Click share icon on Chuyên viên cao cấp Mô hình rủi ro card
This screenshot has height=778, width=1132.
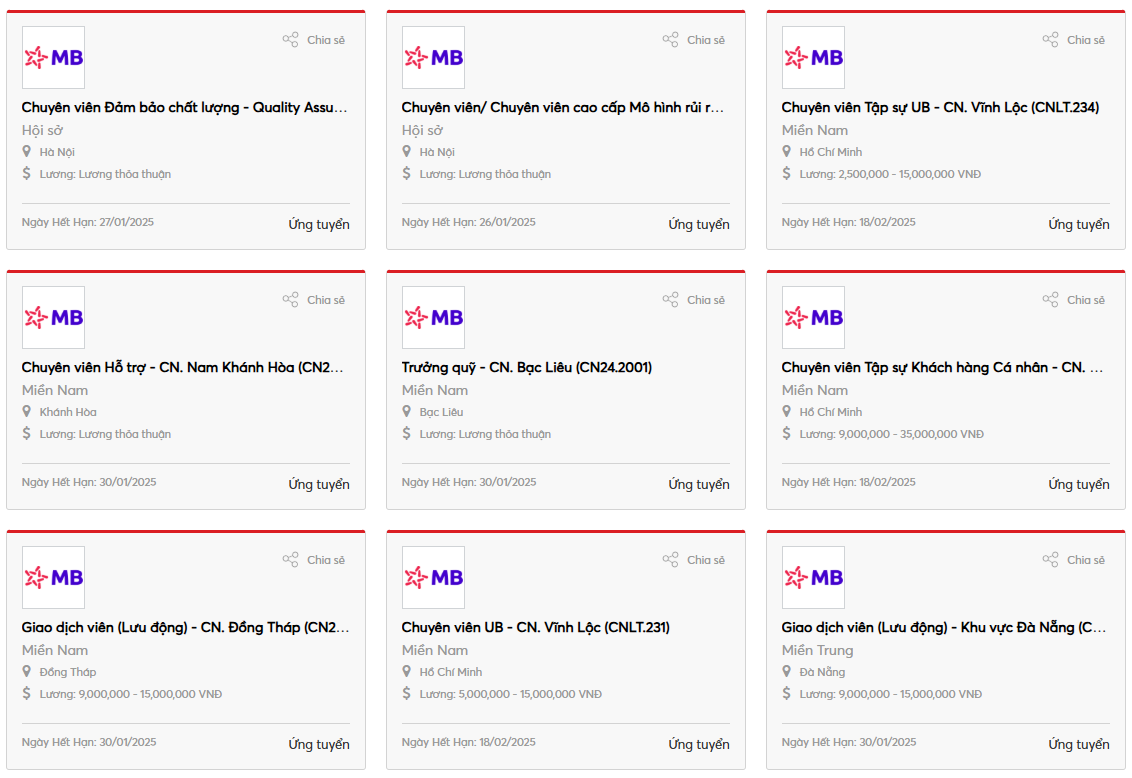[x=671, y=40]
